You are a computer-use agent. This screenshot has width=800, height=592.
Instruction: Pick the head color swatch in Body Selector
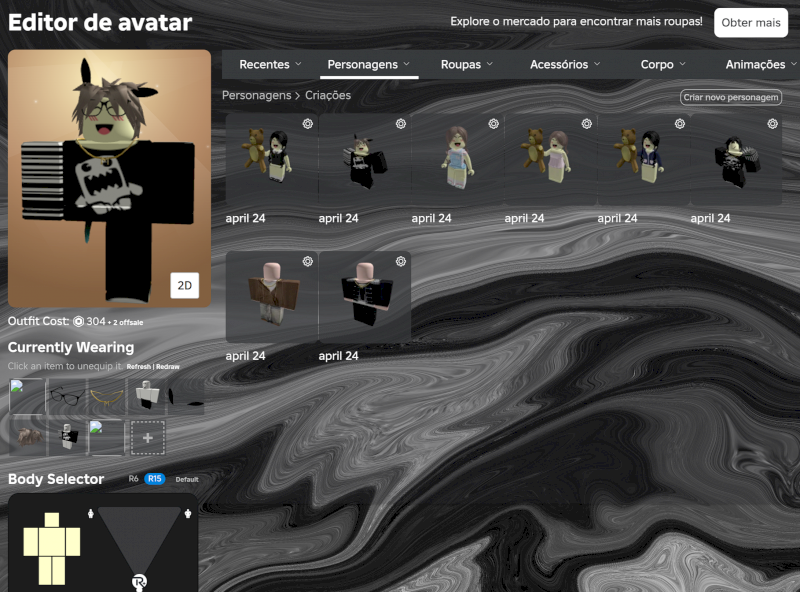coord(52,520)
